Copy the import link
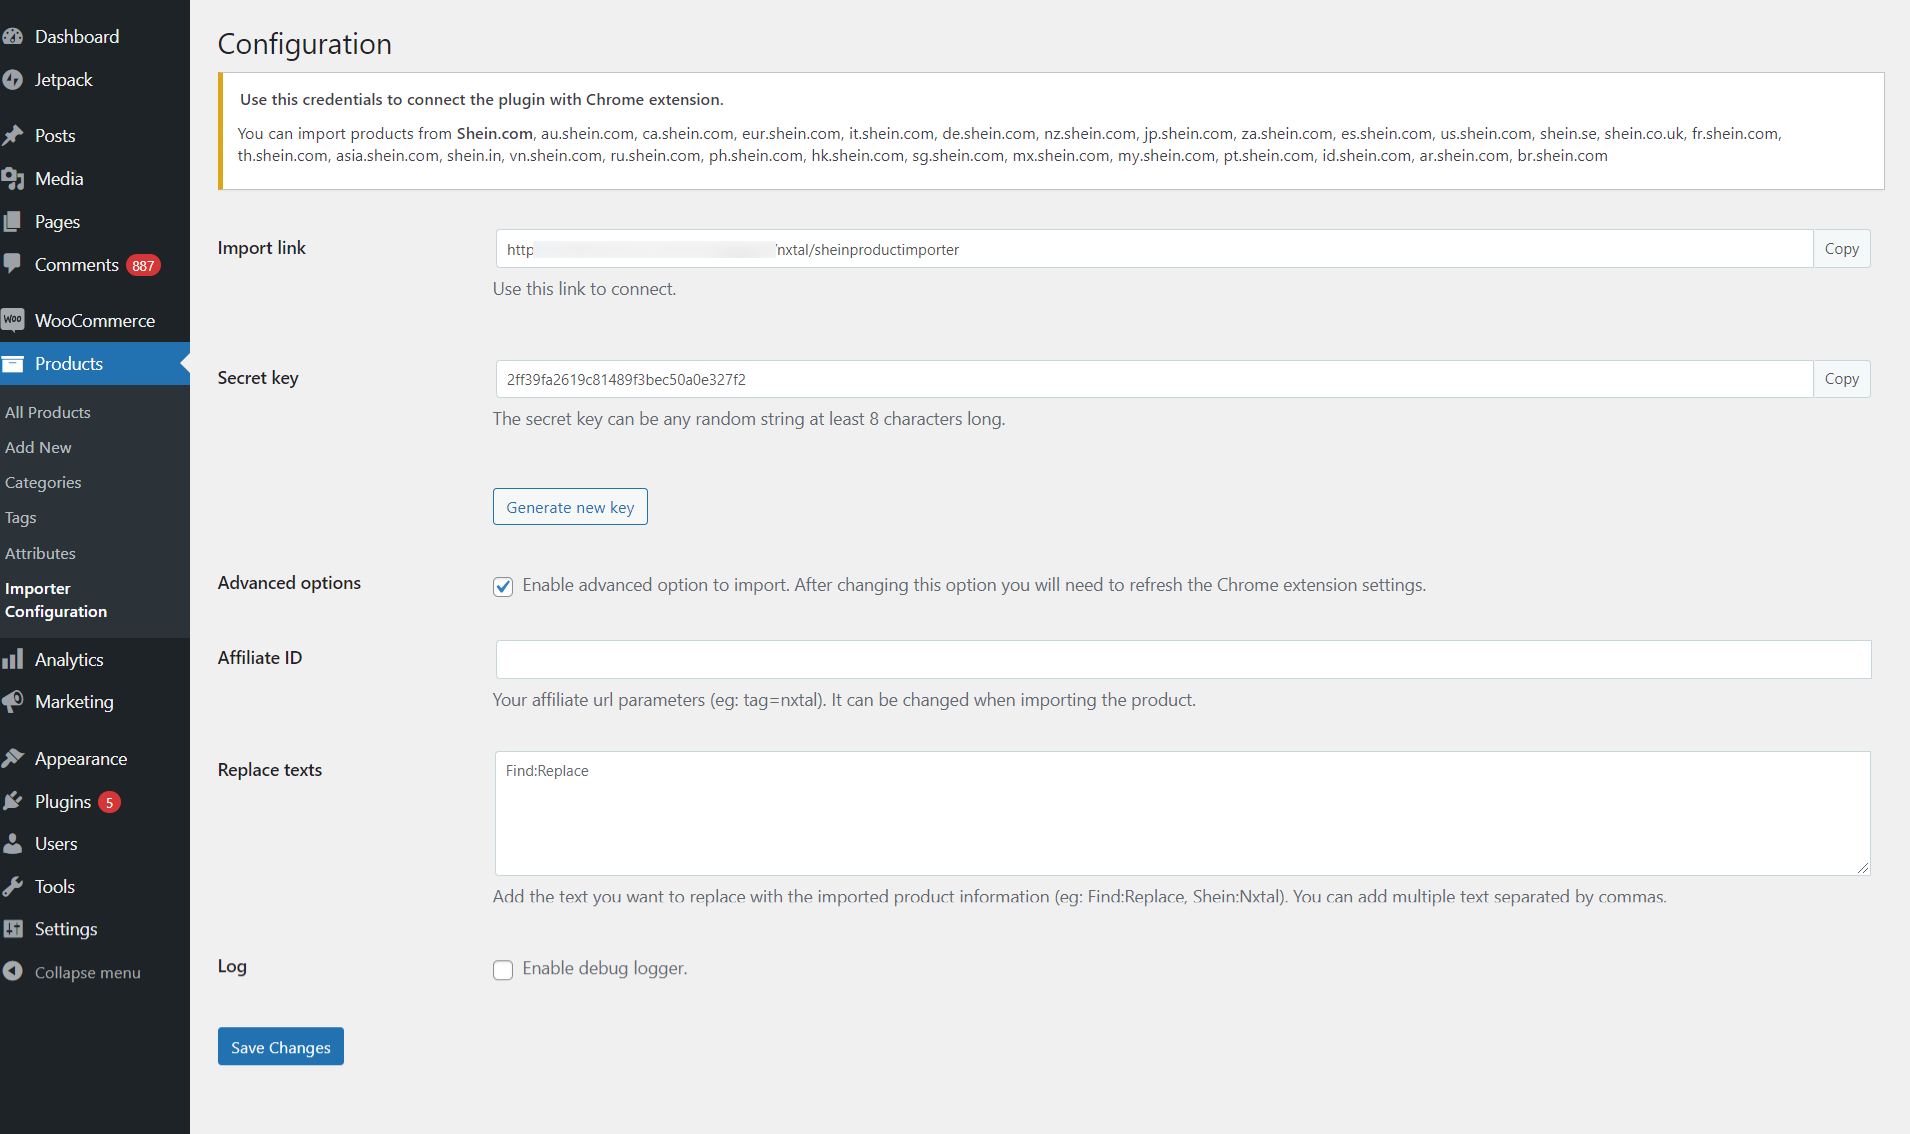This screenshot has height=1134, width=1910. [1841, 248]
